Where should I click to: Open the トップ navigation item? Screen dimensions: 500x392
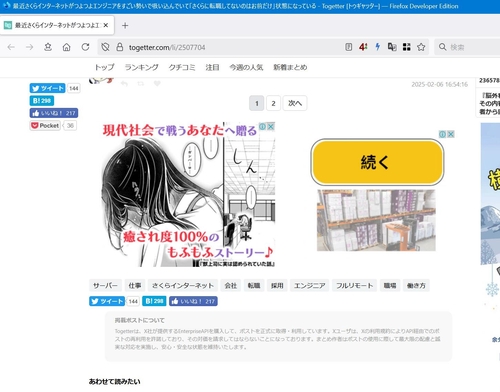point(104,67)
